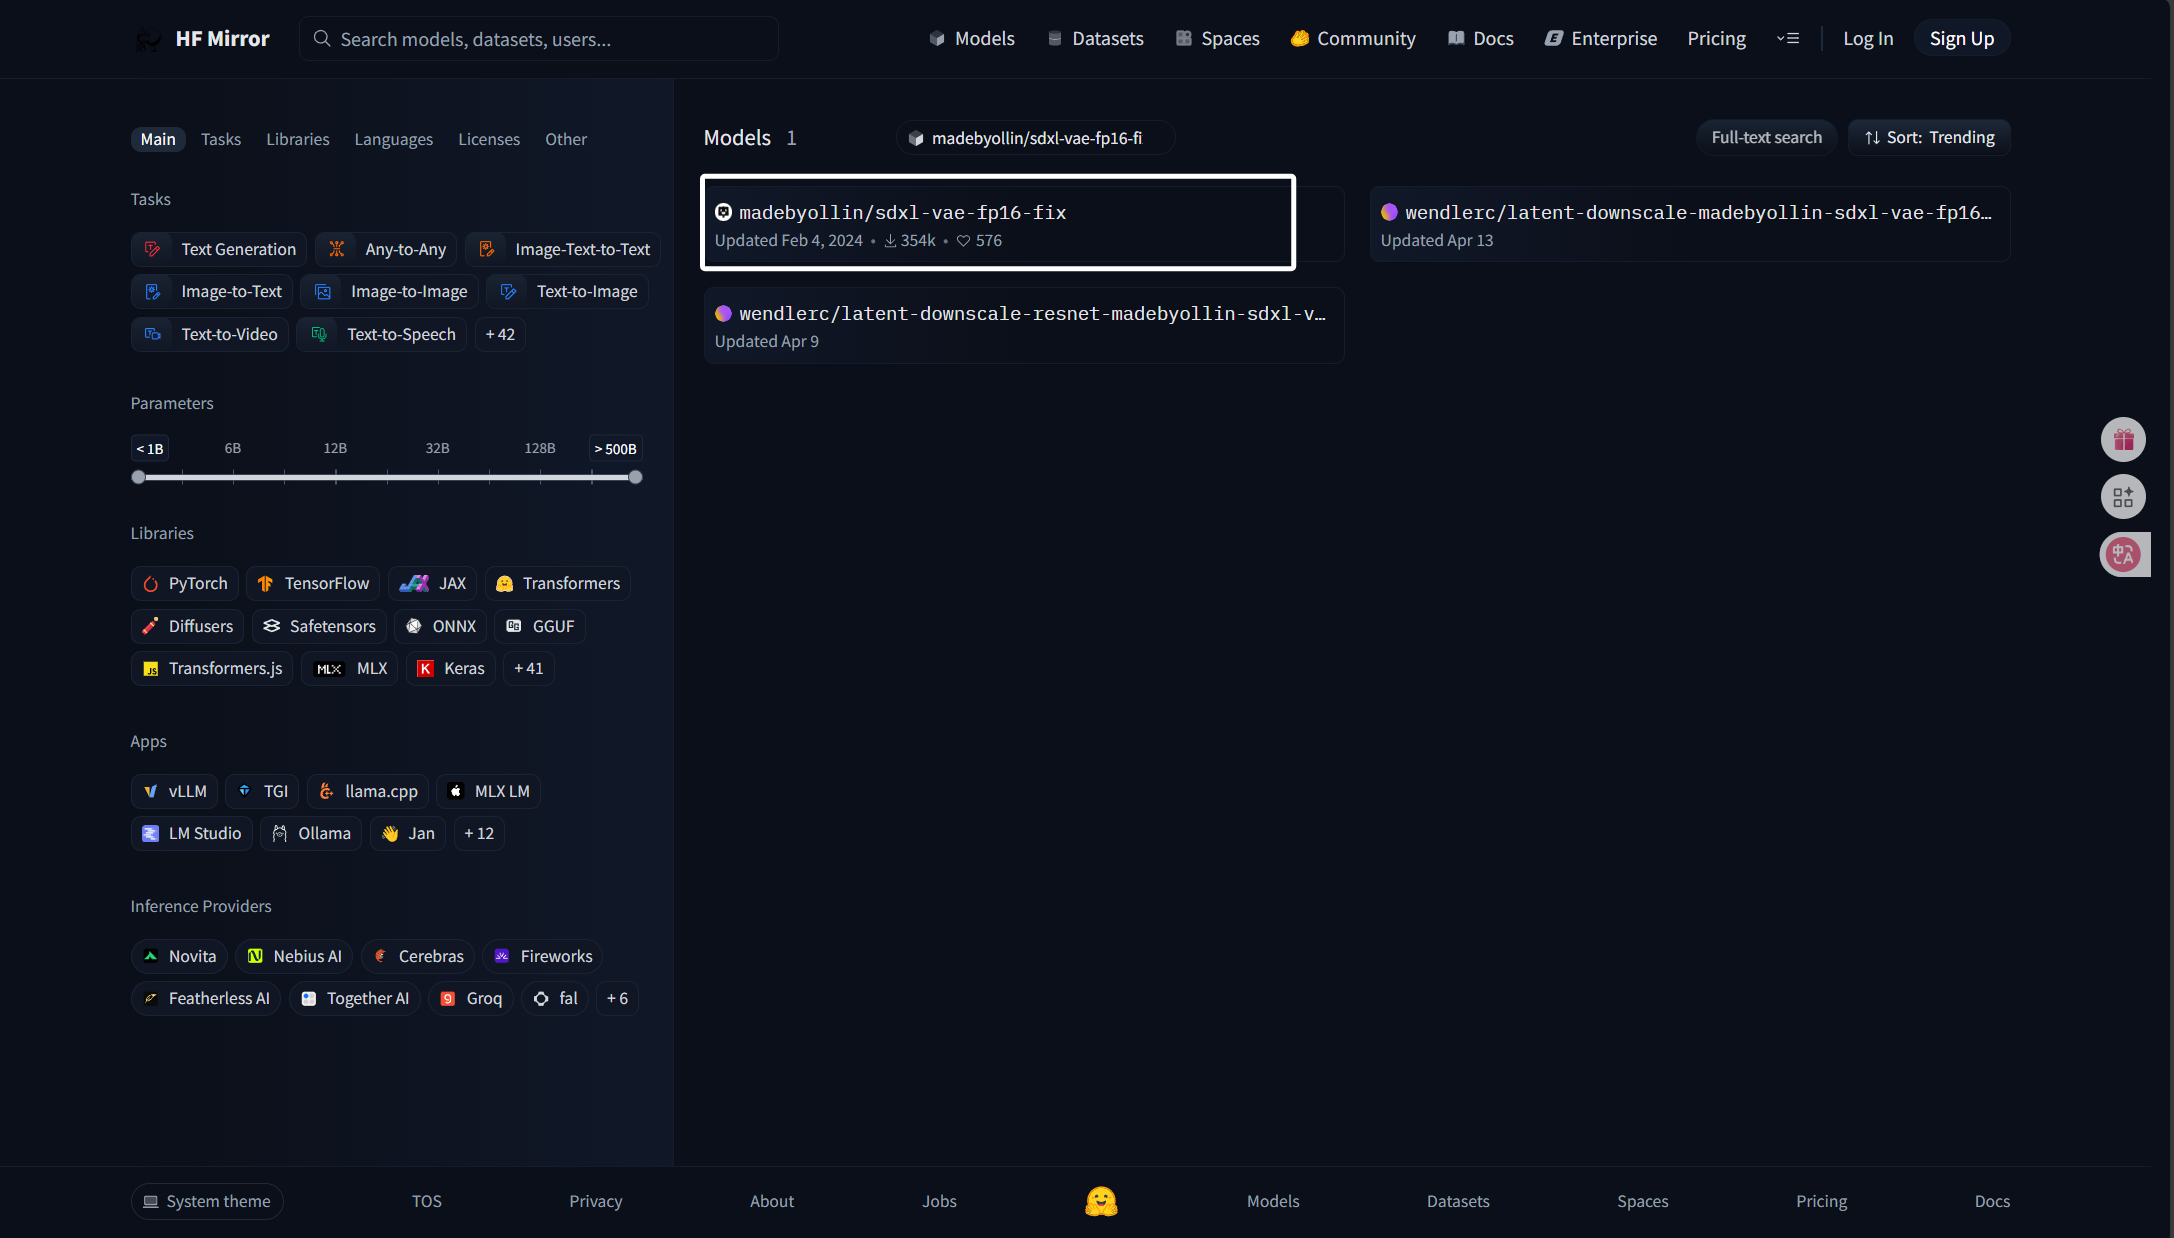2174x1238 pixels.
Task: Select Image-to-Text task filter
Action: 212,291
